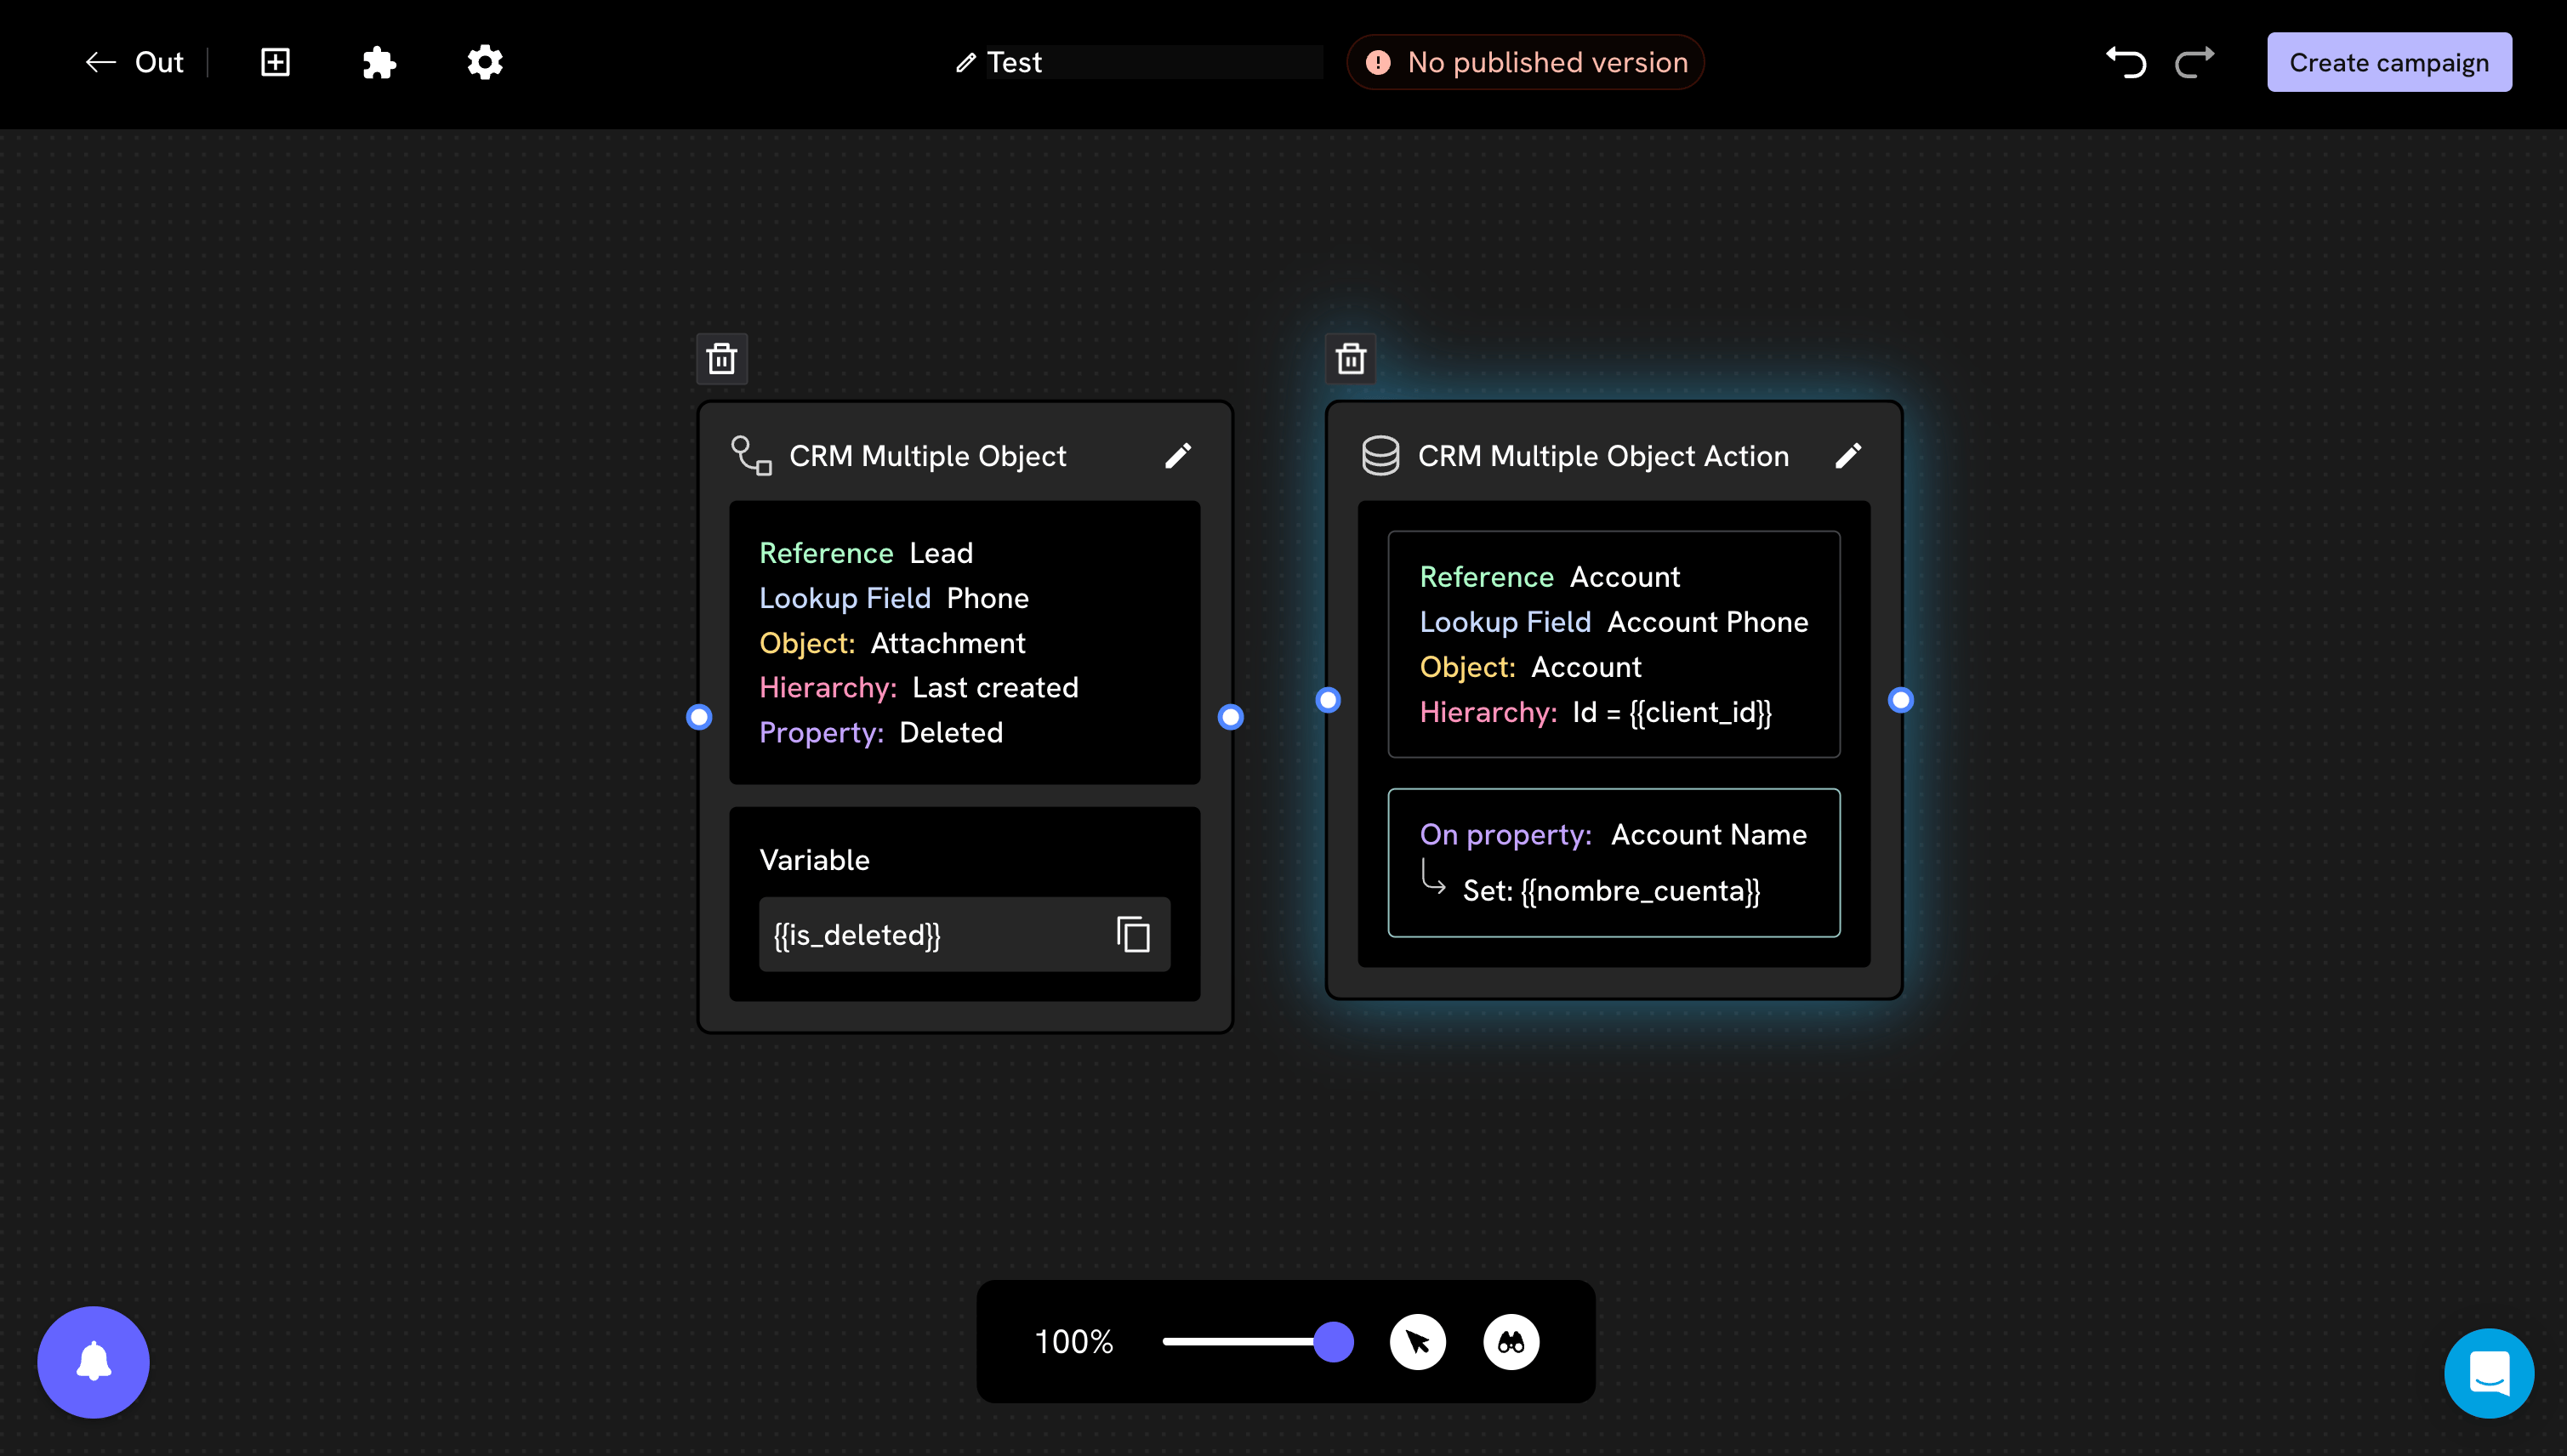Delete the CRM Multiple Object node
The image size is (2567, 1456).
(x=722, y=358)
